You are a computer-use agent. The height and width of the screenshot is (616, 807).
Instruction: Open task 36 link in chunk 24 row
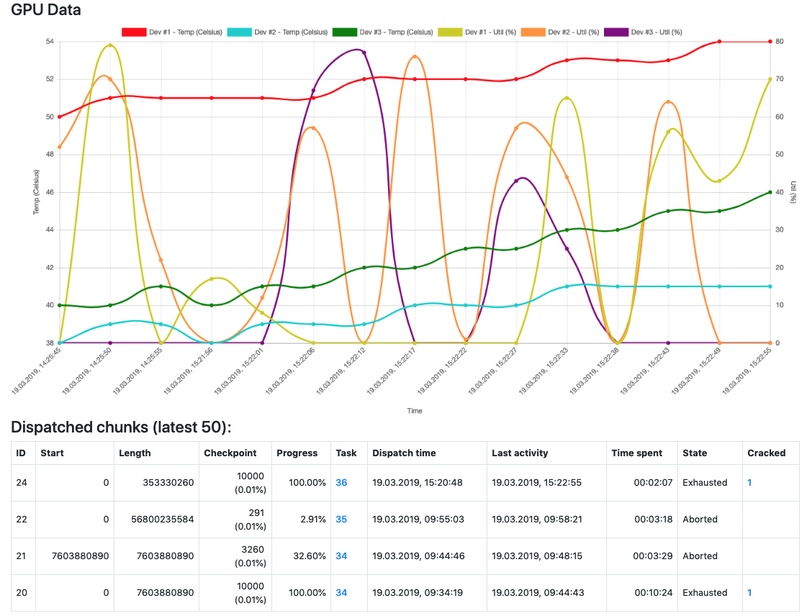click(x=341, y=482)
